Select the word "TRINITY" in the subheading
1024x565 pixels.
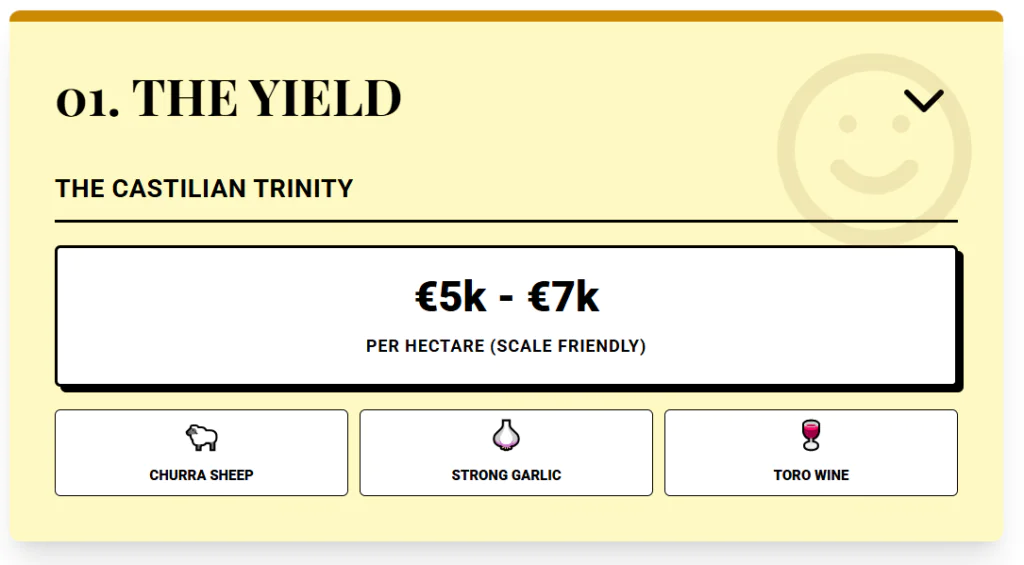tap(308, 189)
